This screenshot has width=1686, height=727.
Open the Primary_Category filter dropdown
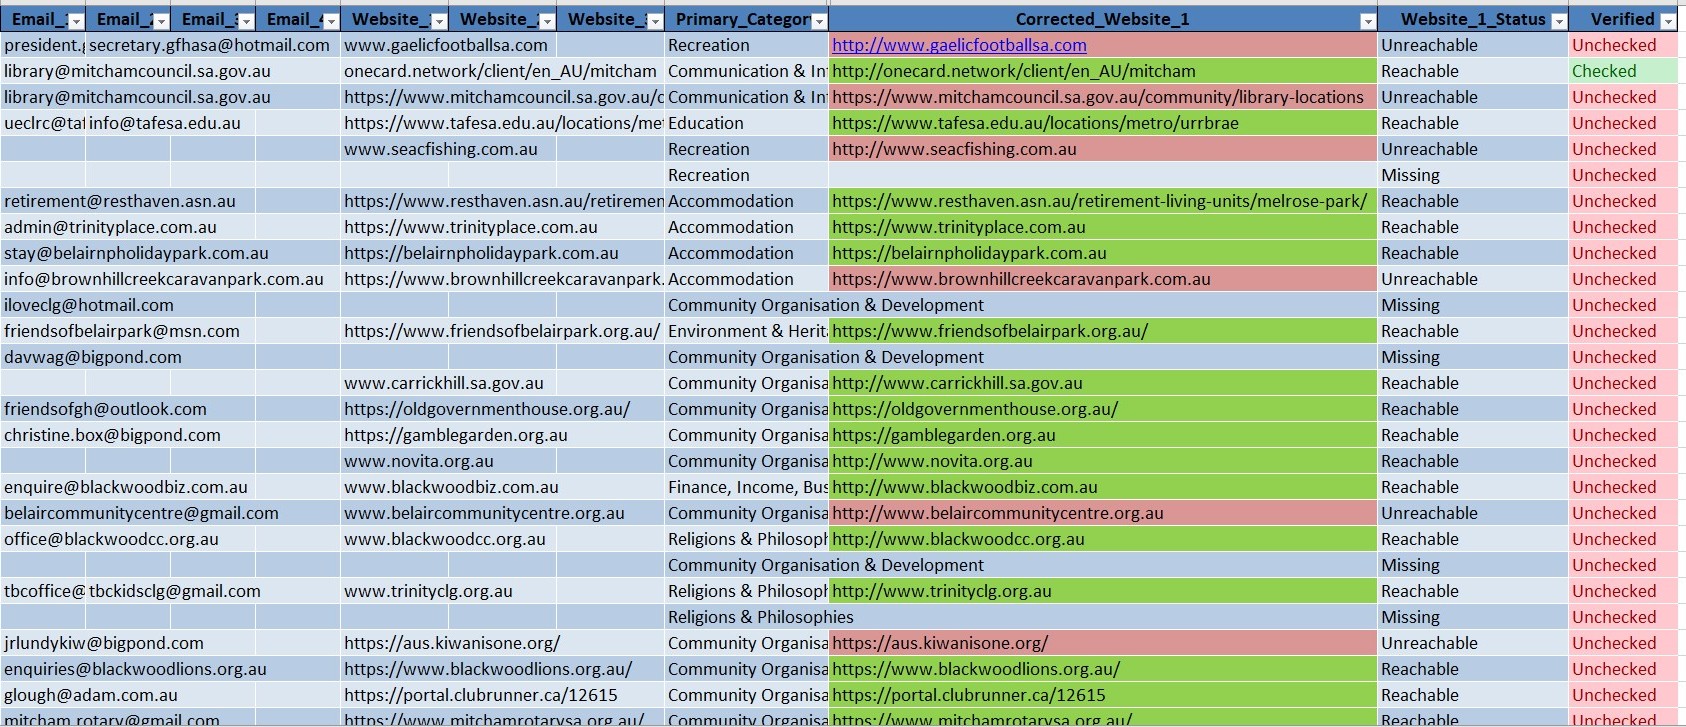coord(819,20)
